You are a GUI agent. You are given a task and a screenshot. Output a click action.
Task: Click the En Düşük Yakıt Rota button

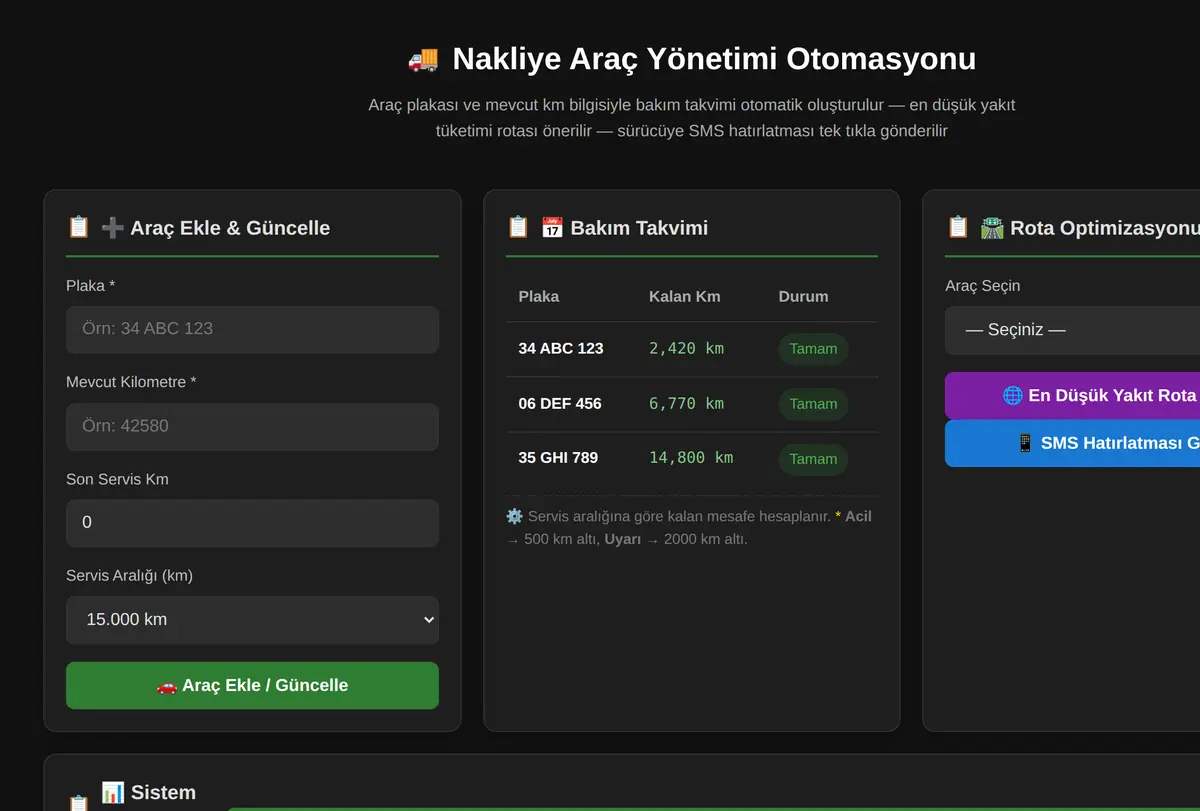pos(1072,395)
